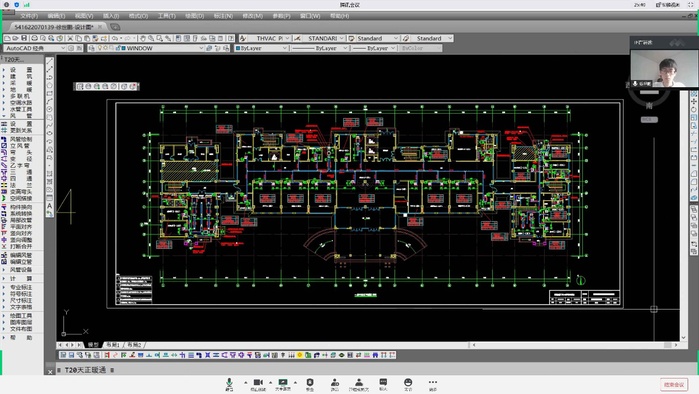
Task: Click the Save icon in the AutoCAD toolbar
Action: coord(24,38)
